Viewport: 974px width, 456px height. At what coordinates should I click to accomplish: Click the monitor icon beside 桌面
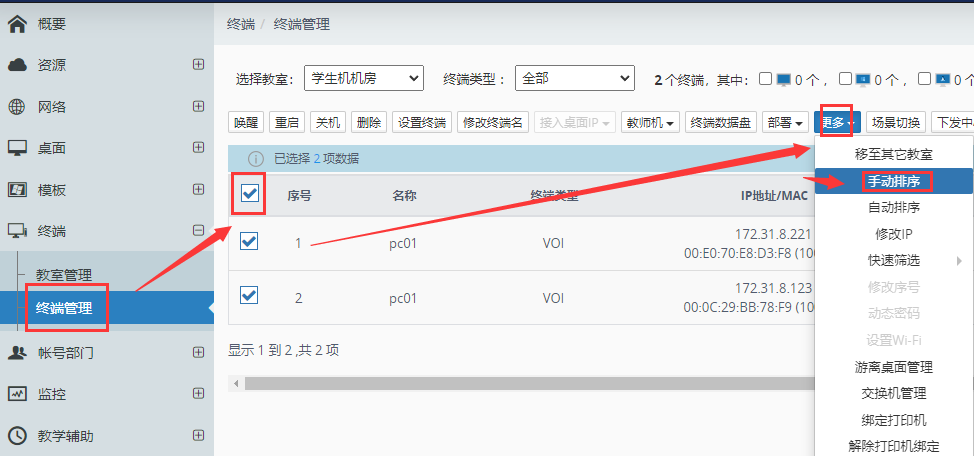(17, 148)
